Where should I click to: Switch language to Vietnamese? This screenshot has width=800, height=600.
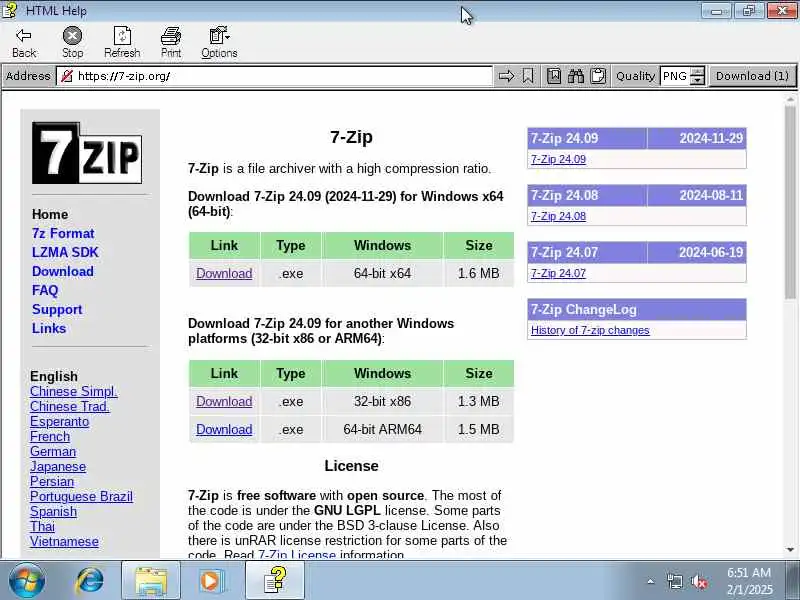click(64, 541)
